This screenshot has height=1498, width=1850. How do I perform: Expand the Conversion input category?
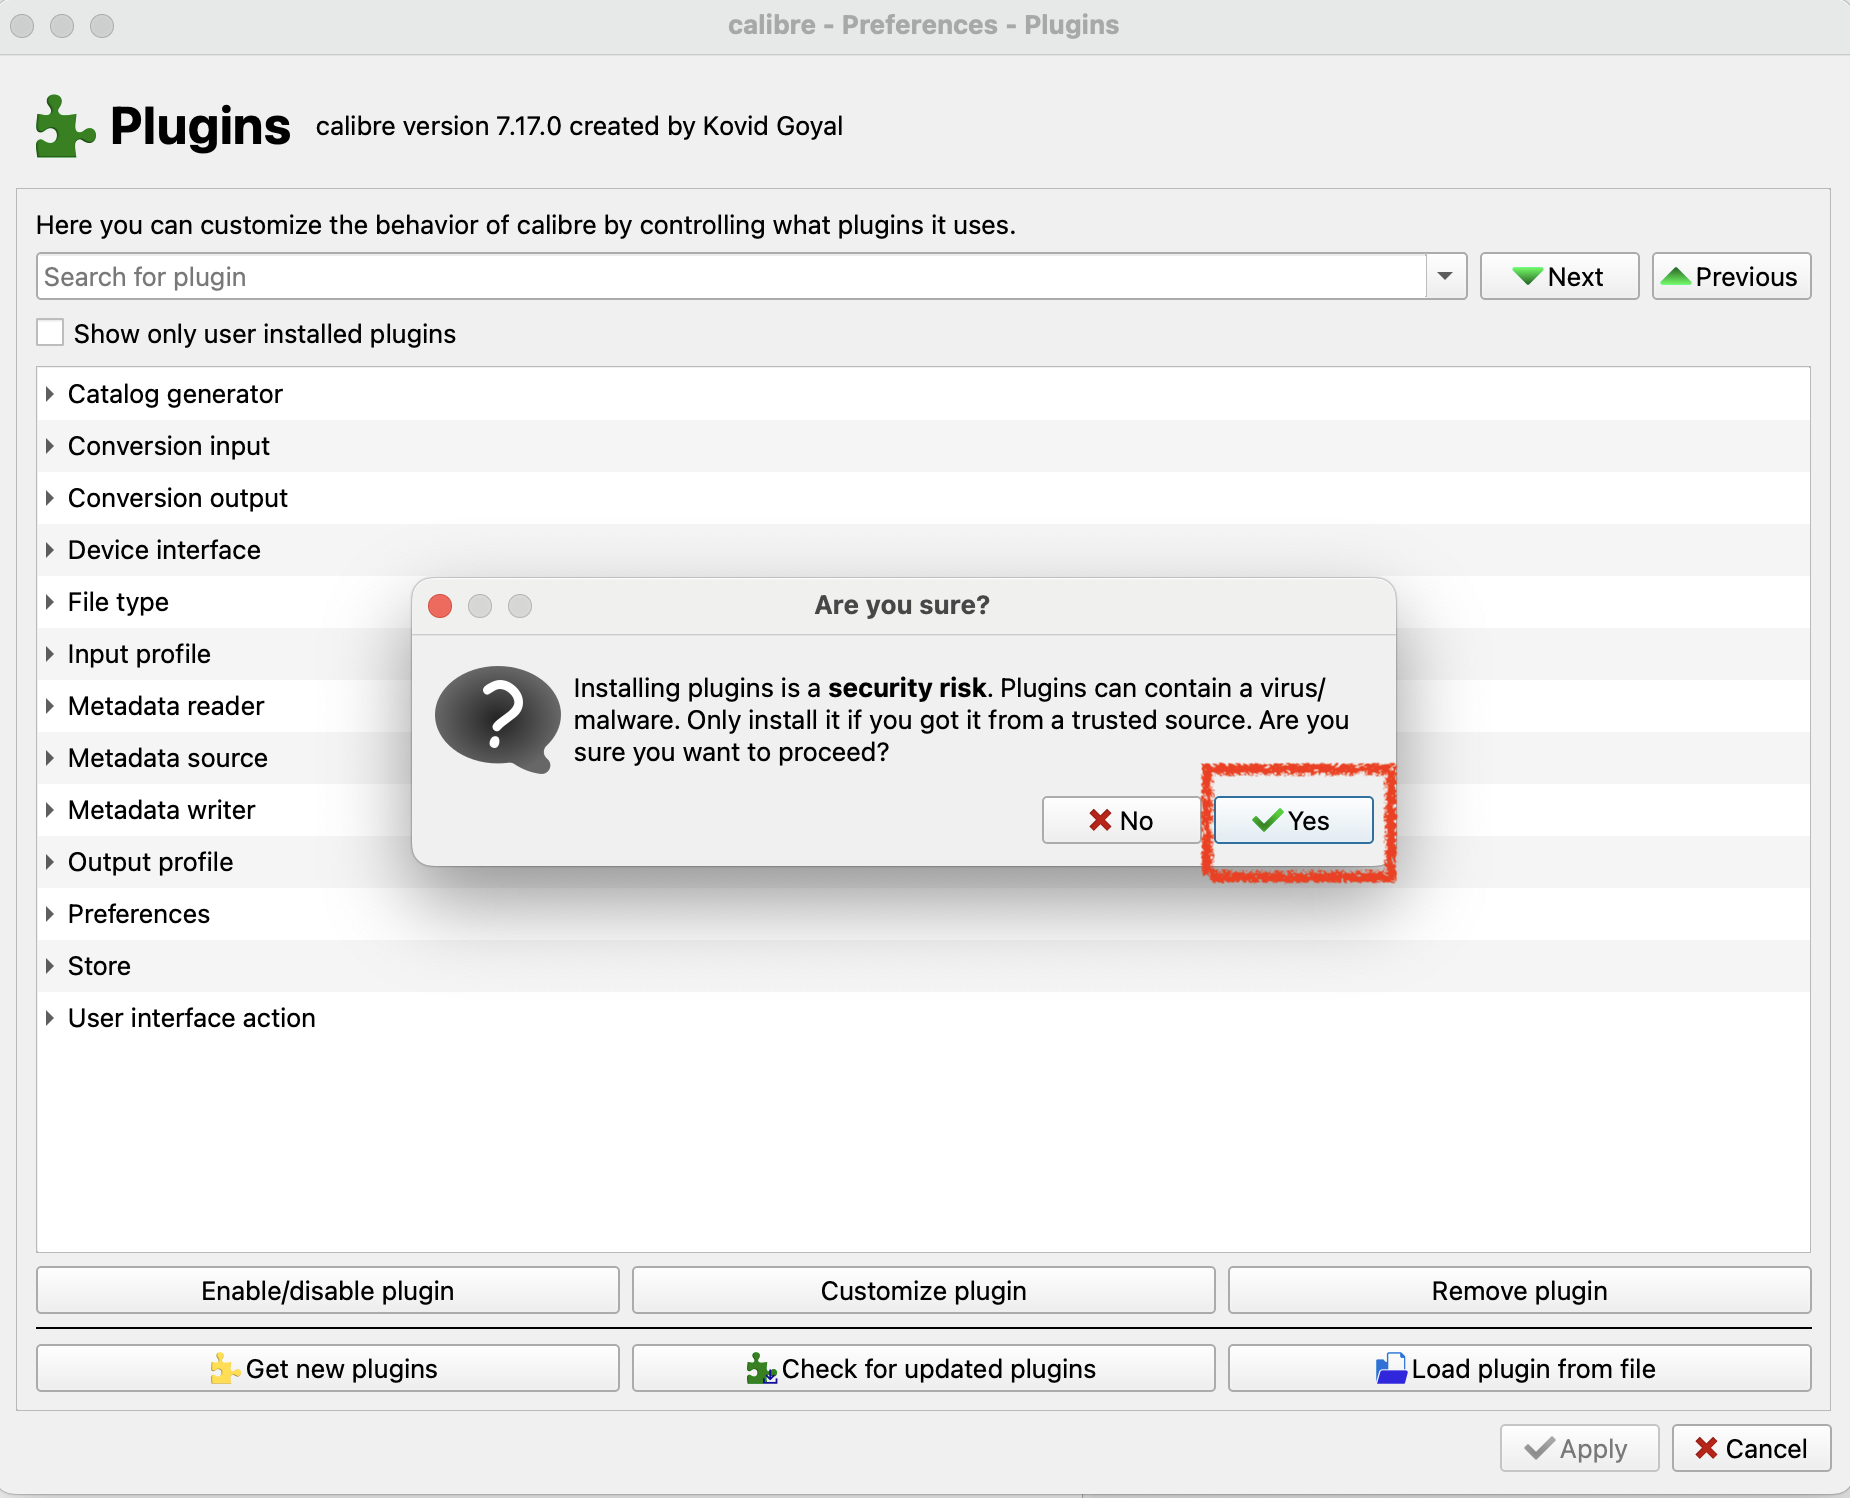[49, 446]
